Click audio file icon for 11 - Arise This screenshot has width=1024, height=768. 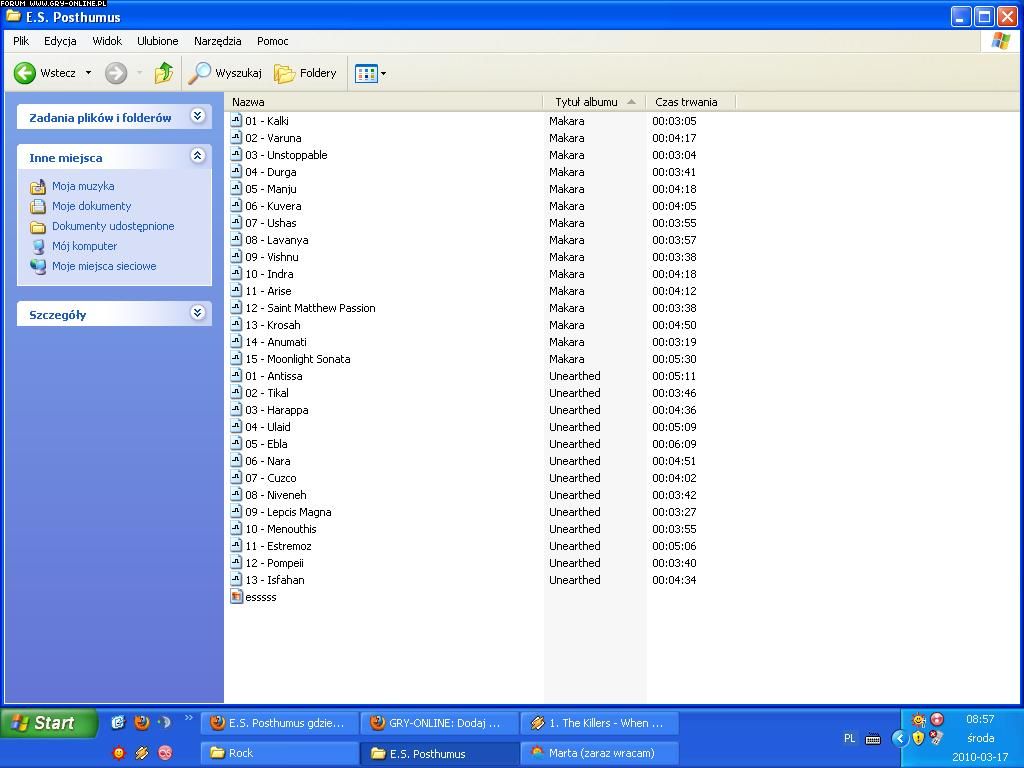pos(236,291)
